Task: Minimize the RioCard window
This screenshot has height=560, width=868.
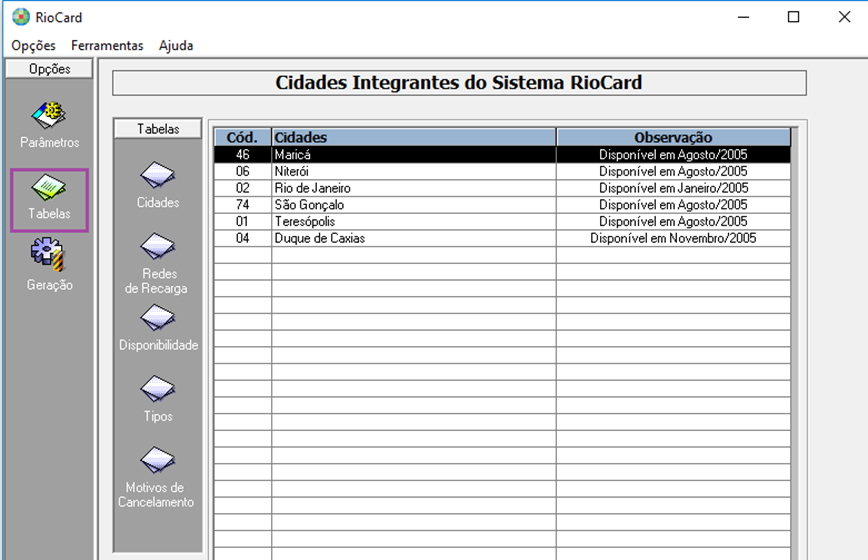Action: tap(743, 17)
